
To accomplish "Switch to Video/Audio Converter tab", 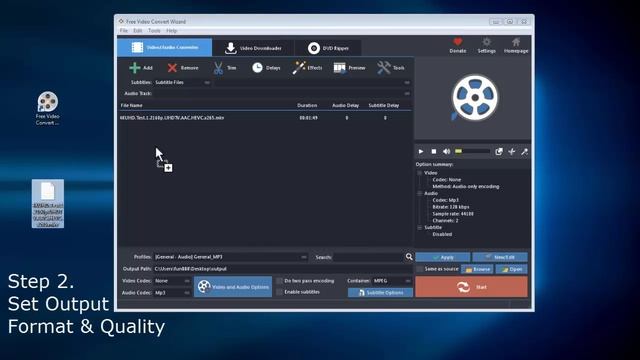I will pos(164,47).
